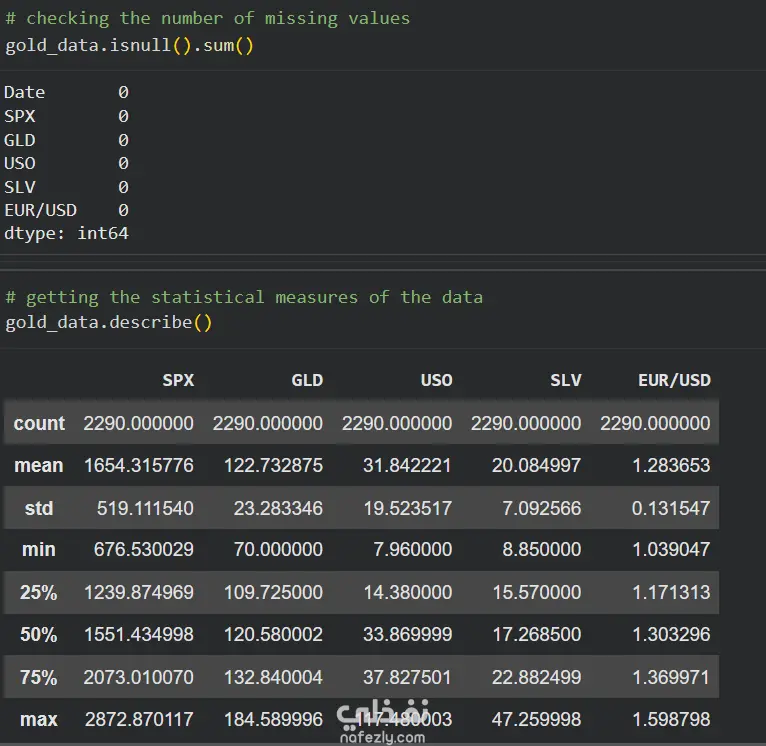Select EUR/USD min value 1.039047
Screen dimensions: 766x746
tap(671, 550)
